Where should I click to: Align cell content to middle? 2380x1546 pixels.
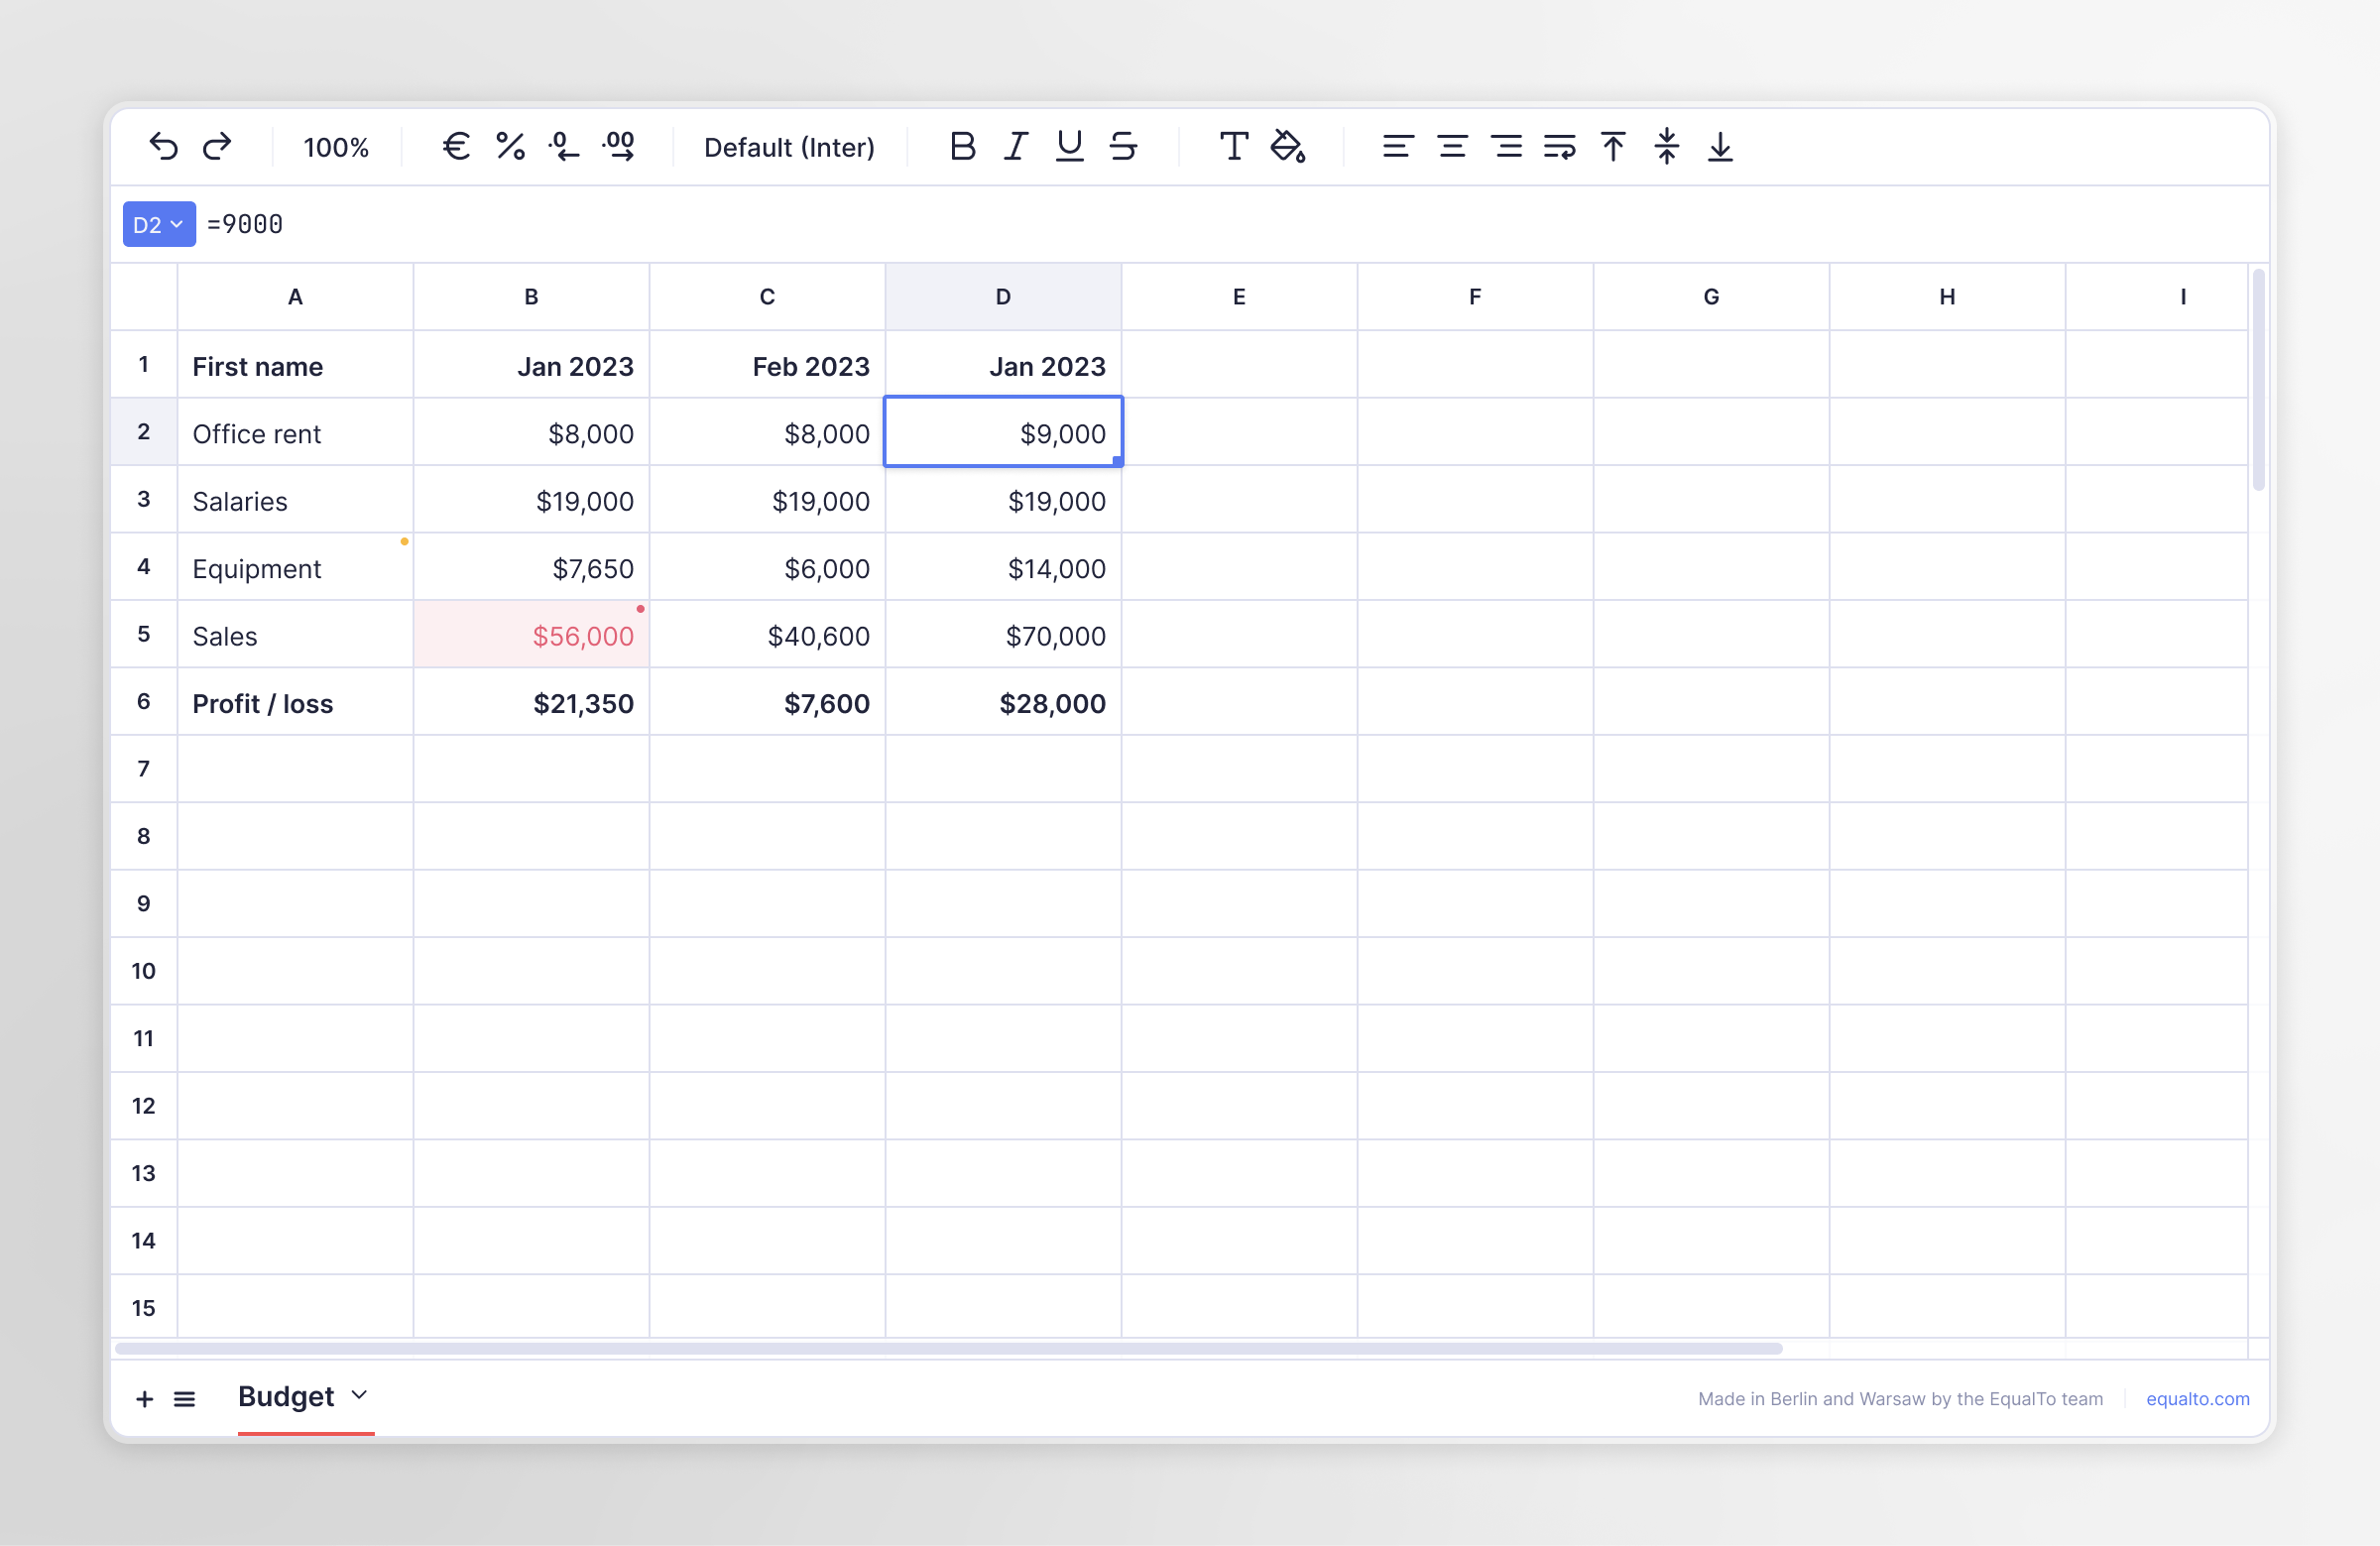[x=1667, y=147]
